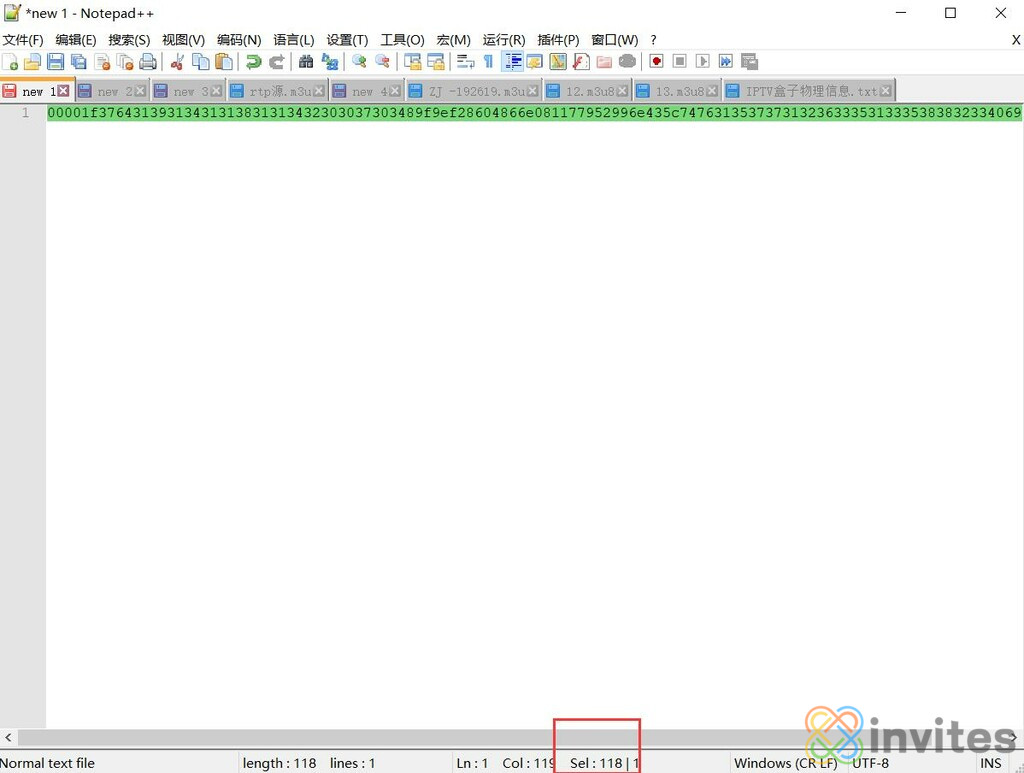Copy the selection with the toolbar icon
1024x773 pixels.
tap(200, 61)
